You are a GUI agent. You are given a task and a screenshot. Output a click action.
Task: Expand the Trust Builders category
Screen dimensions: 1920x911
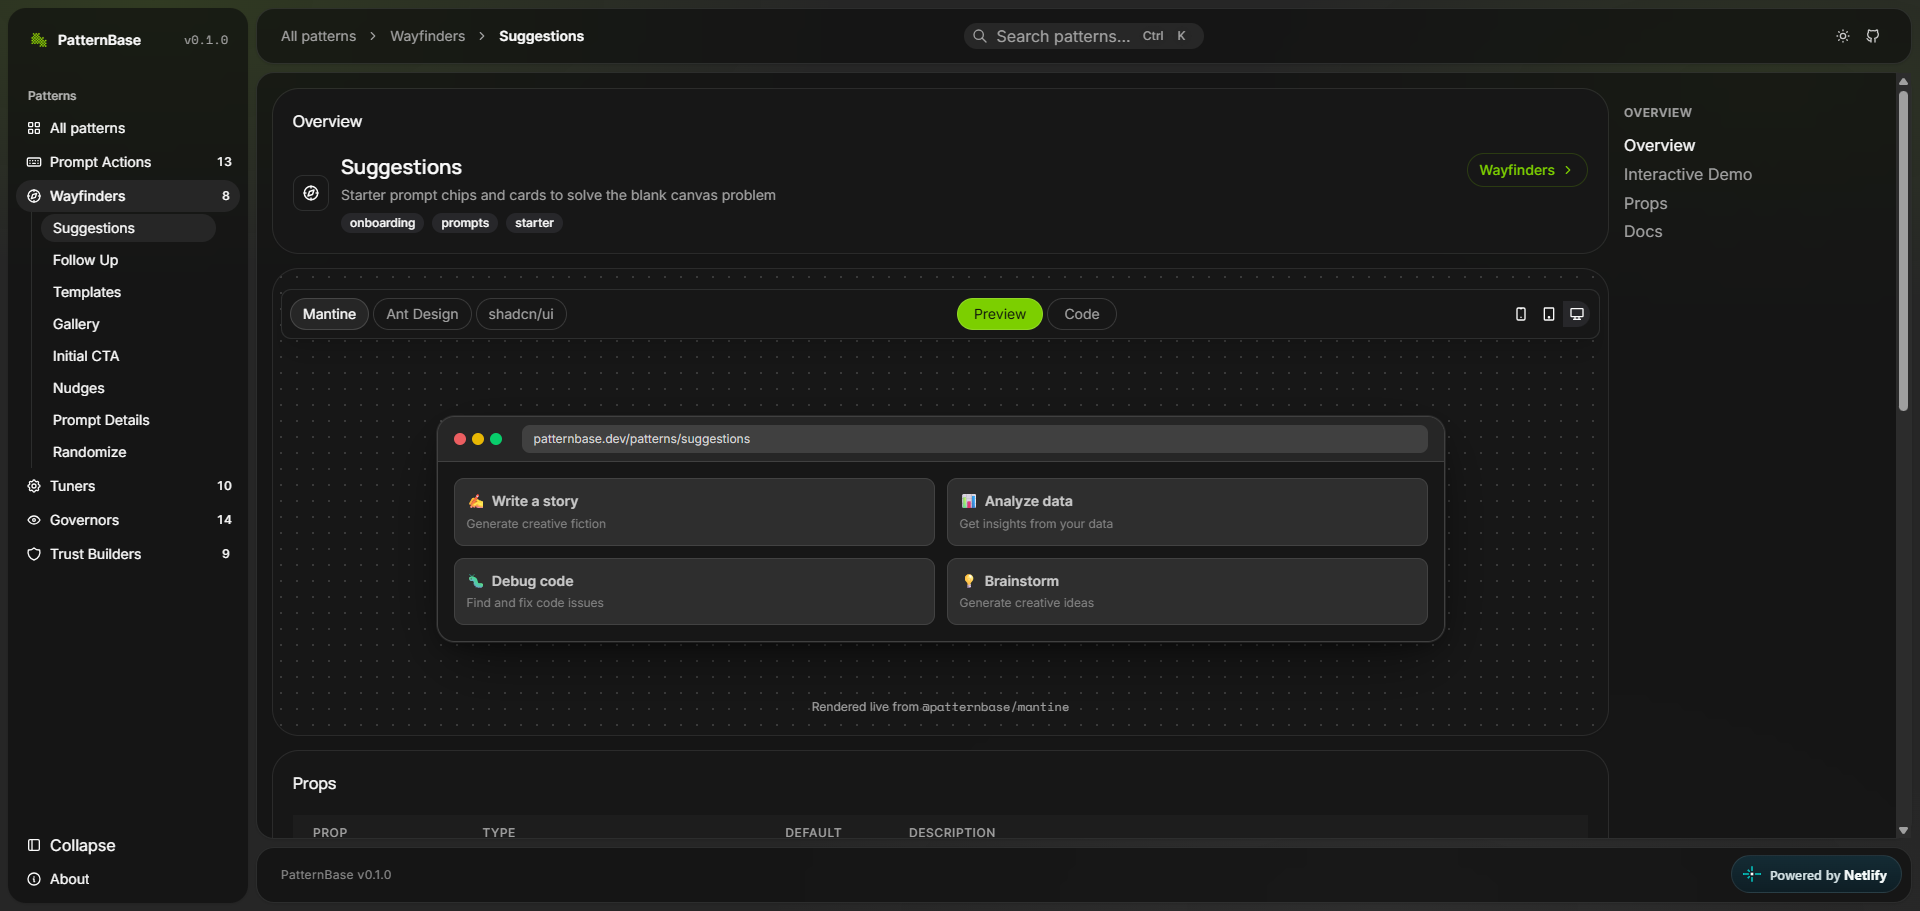click(128, 554)
